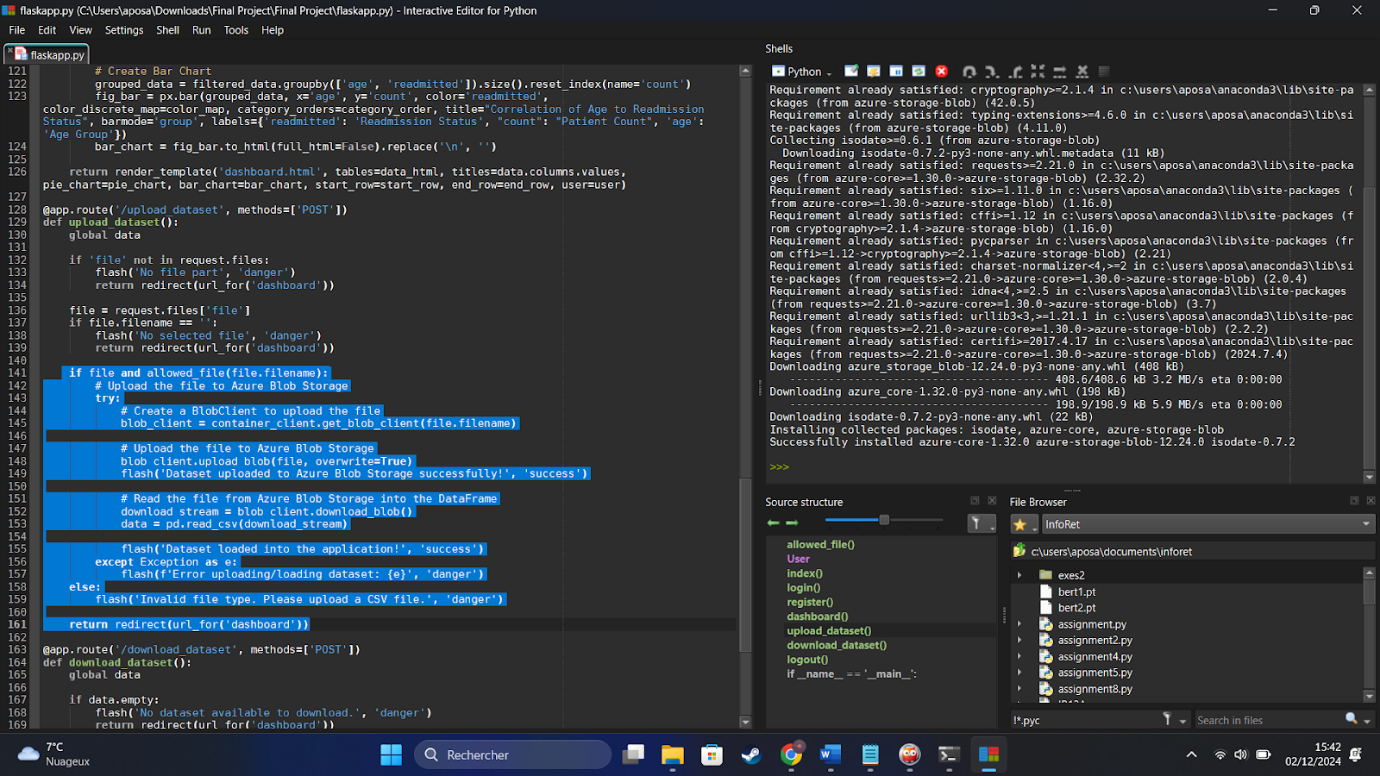This screenshot has height=776, width=1380.
Task: Click the pause shell icon
Action: [896, 72]
